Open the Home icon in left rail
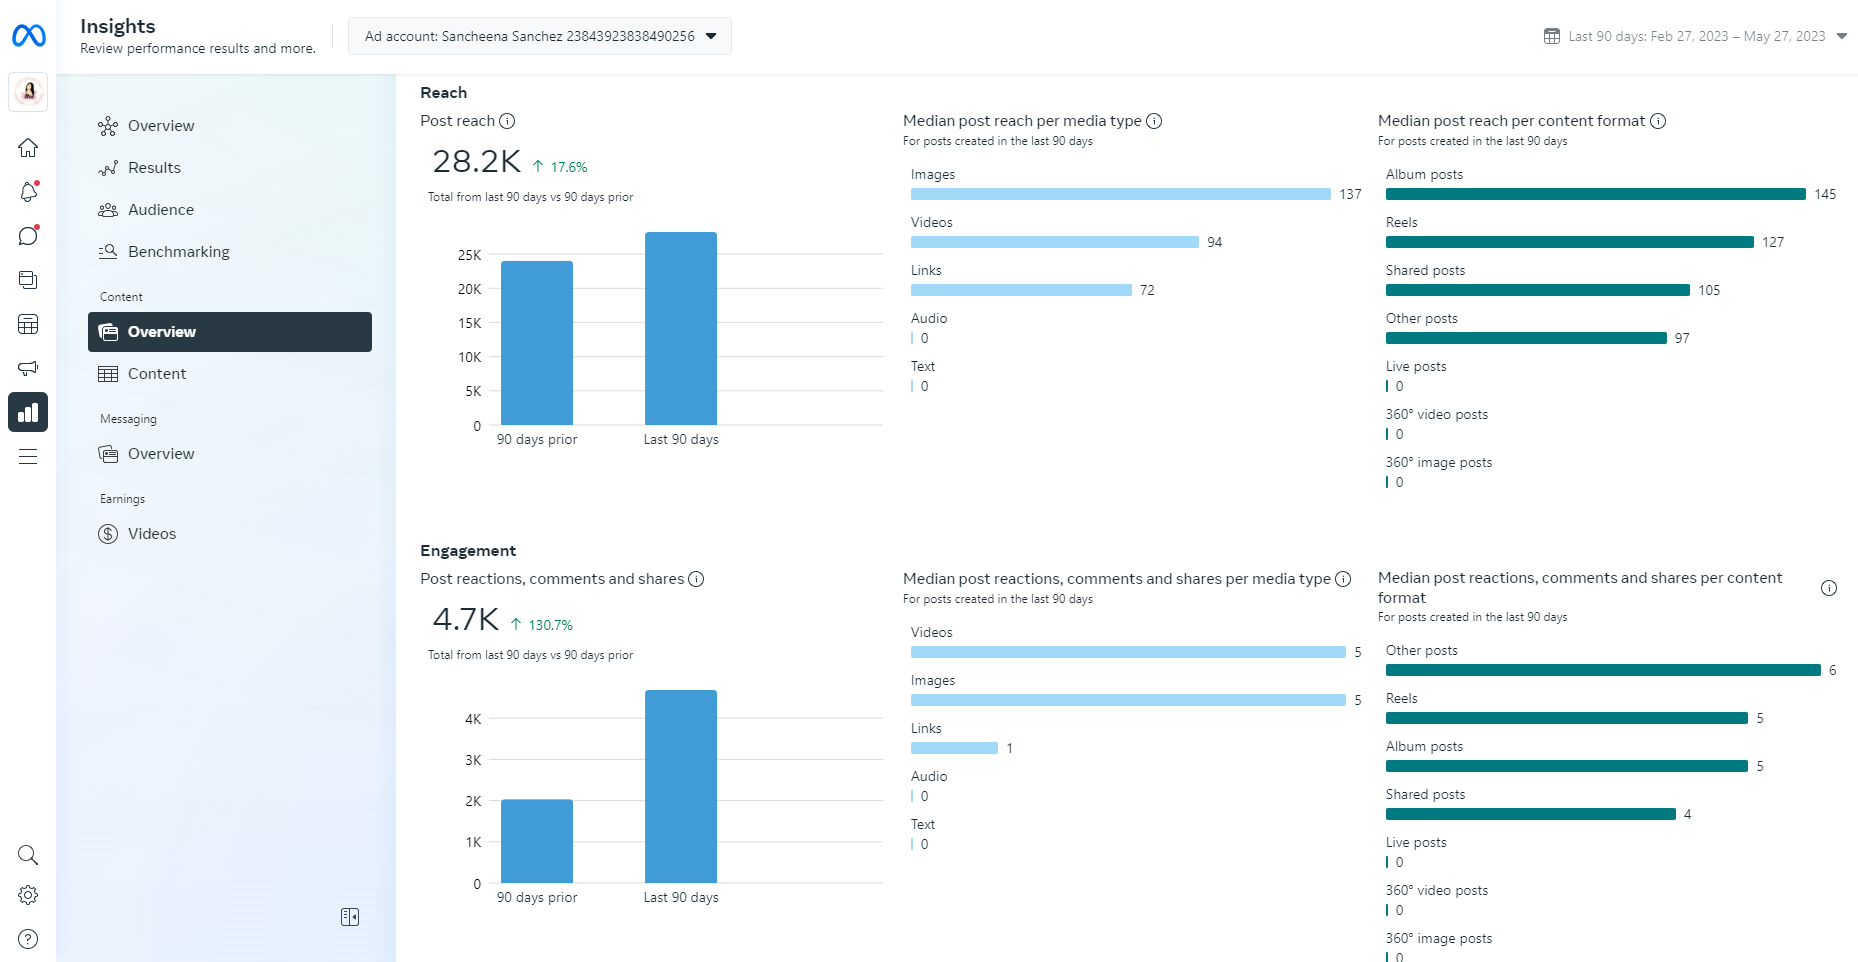The height and width of the screenshot is (962, 1858). click(28, 148)
